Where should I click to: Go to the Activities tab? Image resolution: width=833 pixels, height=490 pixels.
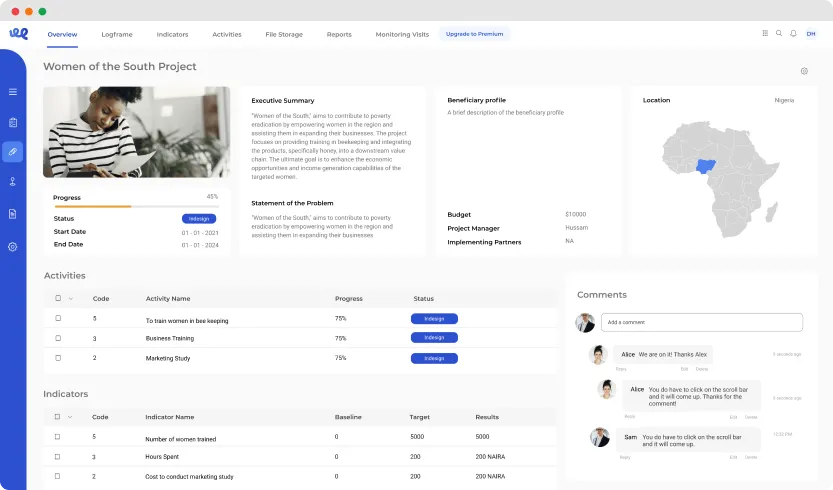coord(227,34)
